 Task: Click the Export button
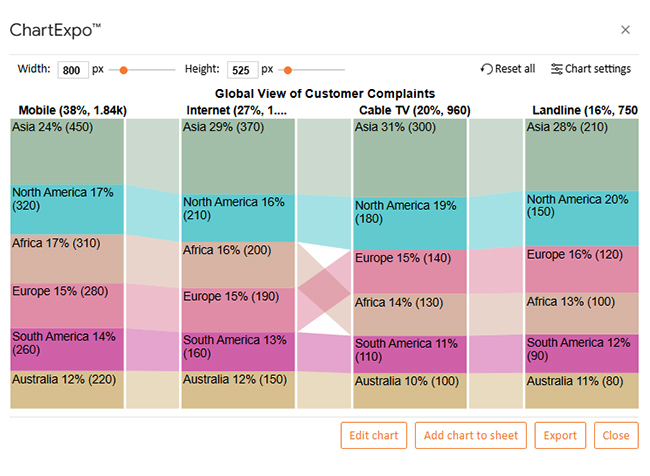(560, 435)
